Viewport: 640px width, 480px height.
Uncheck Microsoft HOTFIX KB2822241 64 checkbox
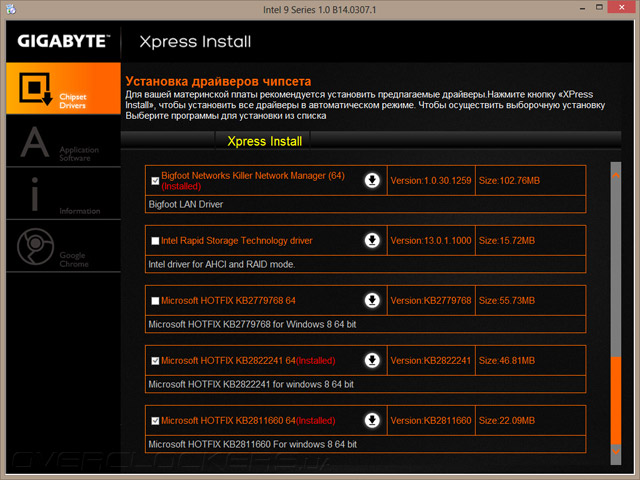[x=155, y=361]
